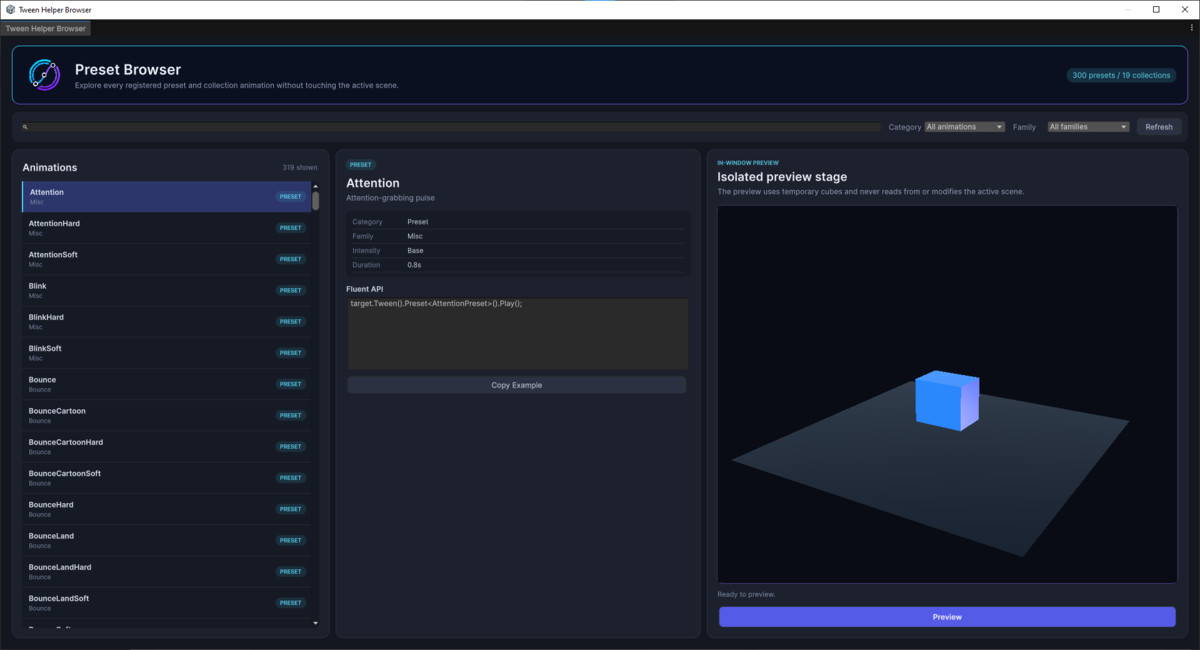This screenshot has width=1200, height=650.
Task: Click the blue cube in the preview stage
Action: click(947, 400)
